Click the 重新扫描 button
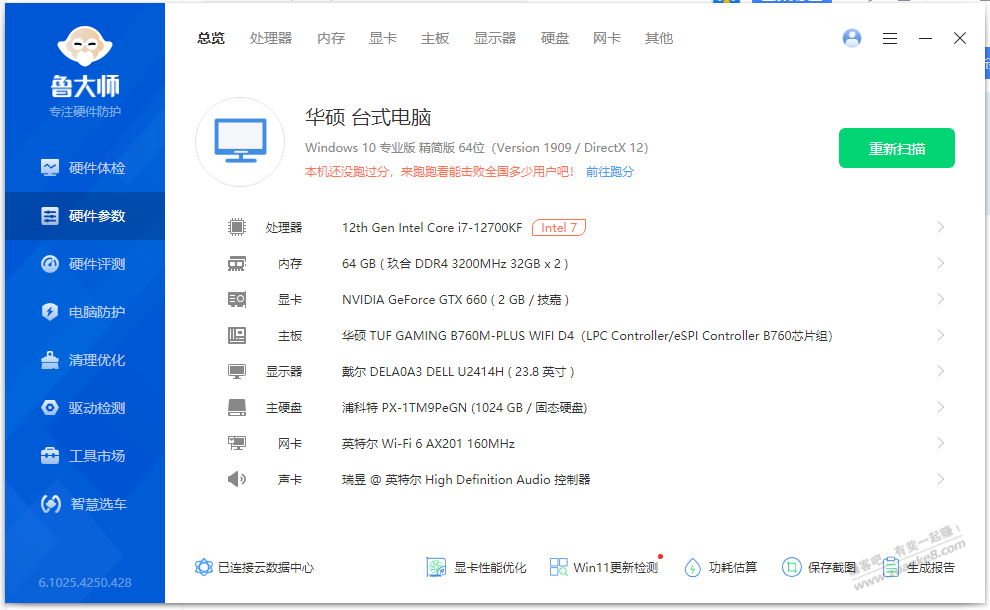 897,148
